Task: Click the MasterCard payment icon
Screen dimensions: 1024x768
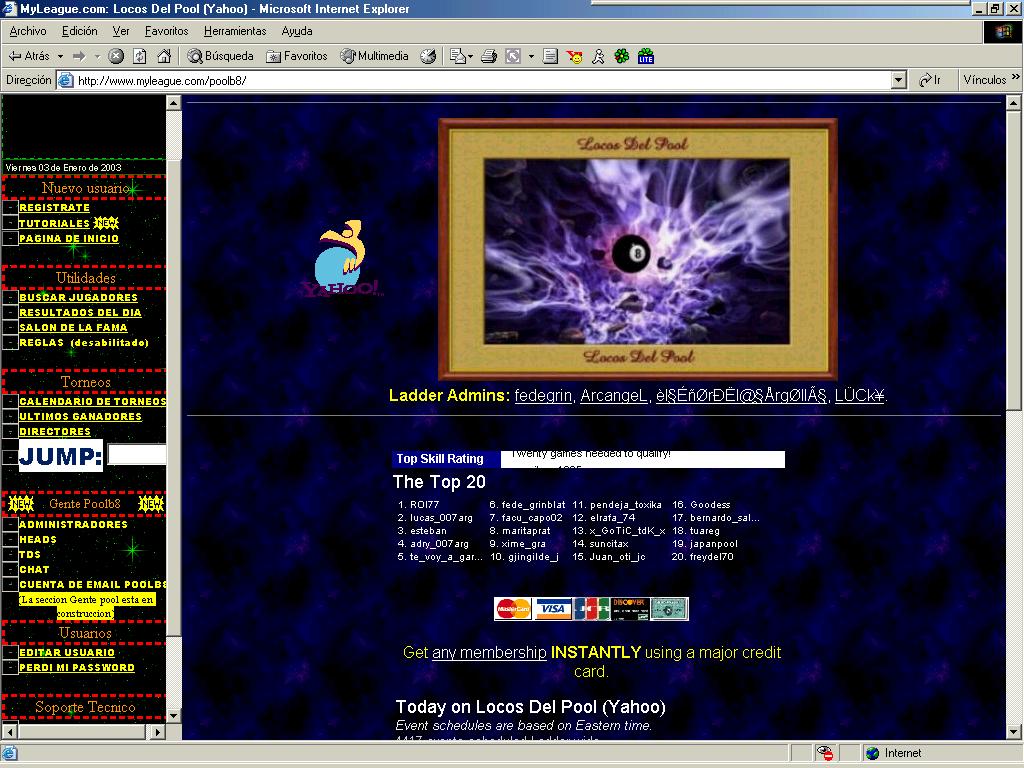Action: tap(513, 609)
